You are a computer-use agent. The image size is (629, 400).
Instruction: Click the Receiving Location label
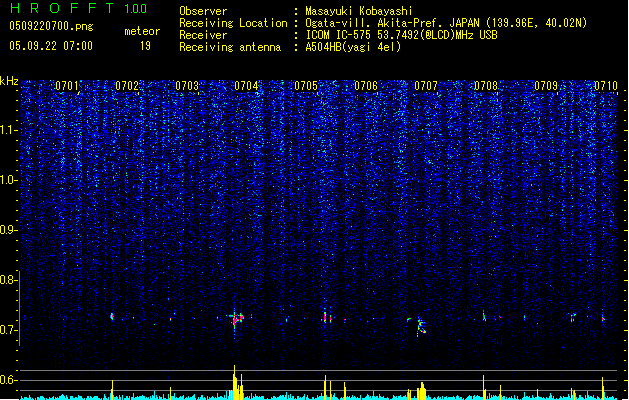pyautogui.click(x=233, y=23)
